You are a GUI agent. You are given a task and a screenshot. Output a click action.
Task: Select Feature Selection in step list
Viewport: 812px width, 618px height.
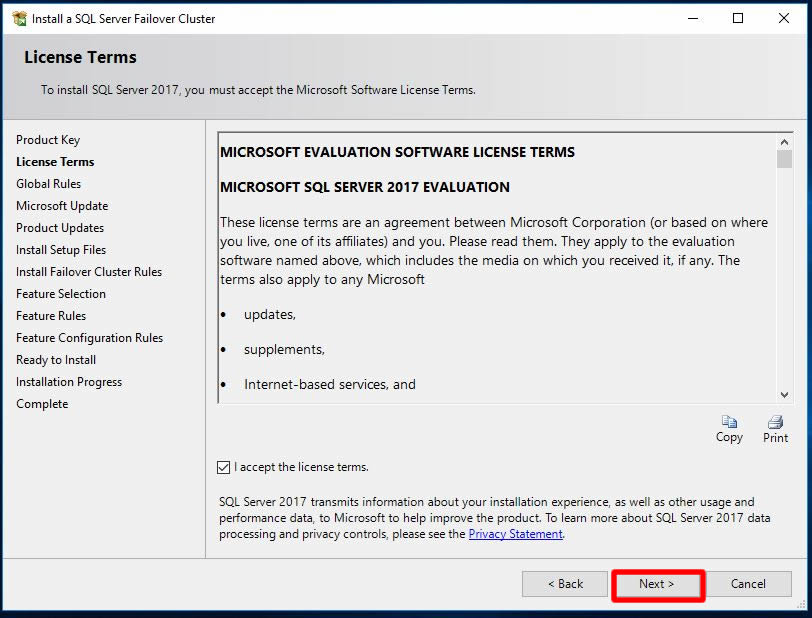tap(61, 294)
